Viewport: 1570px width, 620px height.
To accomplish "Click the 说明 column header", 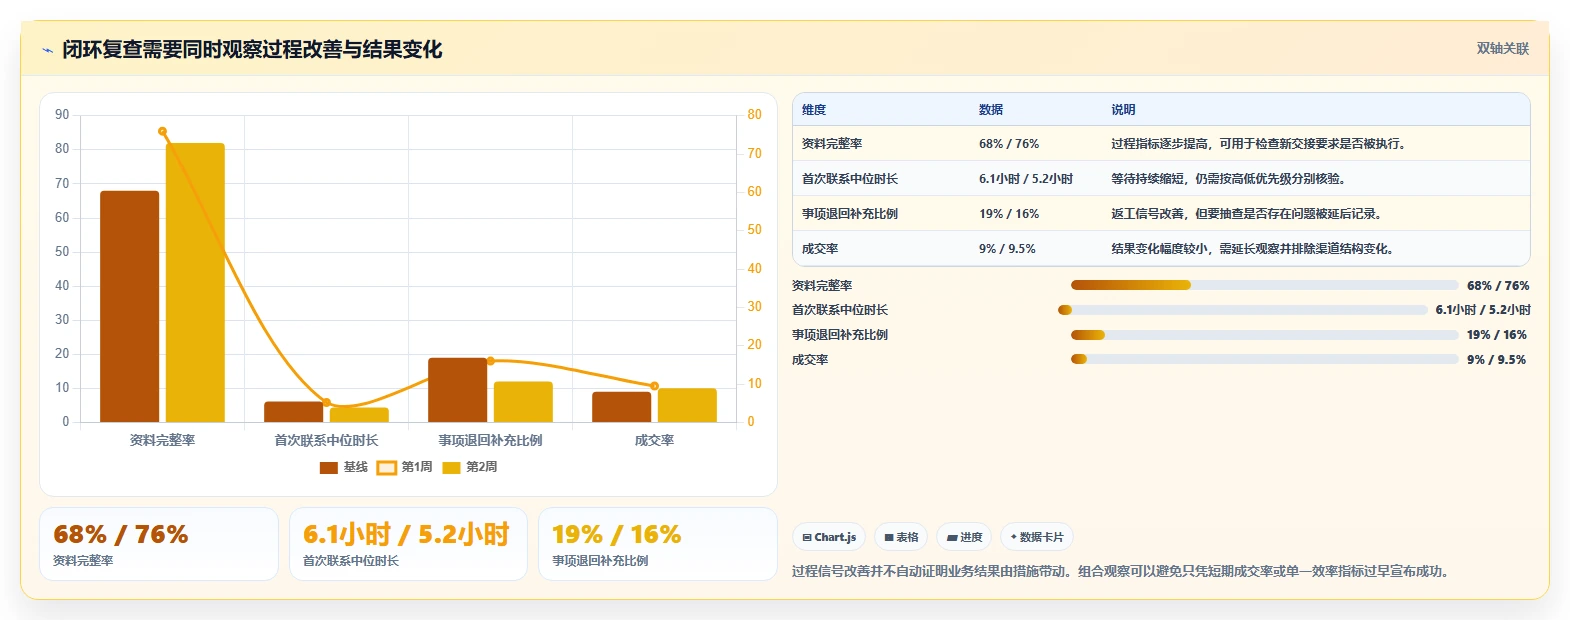I will 1123,110.
